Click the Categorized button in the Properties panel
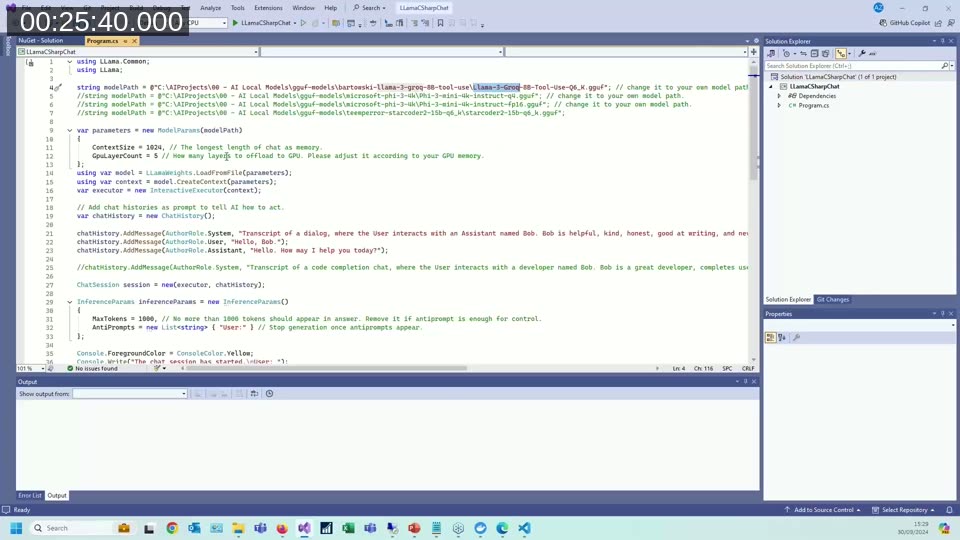 tap(770, 337)
